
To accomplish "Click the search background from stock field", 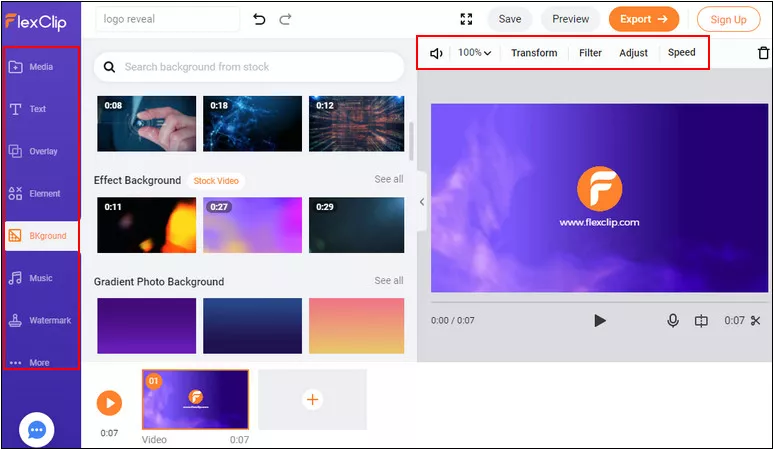I will click(249, 67).
